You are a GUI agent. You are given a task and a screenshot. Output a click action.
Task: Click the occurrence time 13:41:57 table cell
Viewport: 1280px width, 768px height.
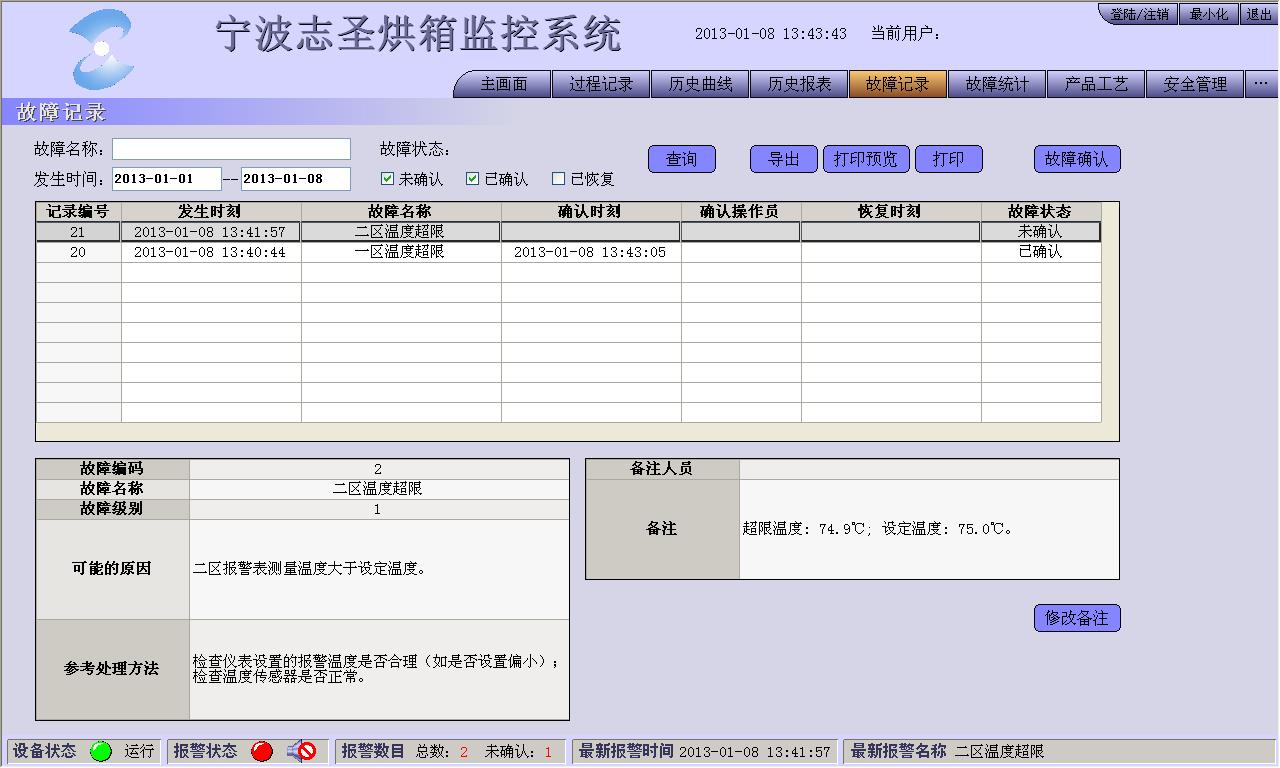(211, 232)
